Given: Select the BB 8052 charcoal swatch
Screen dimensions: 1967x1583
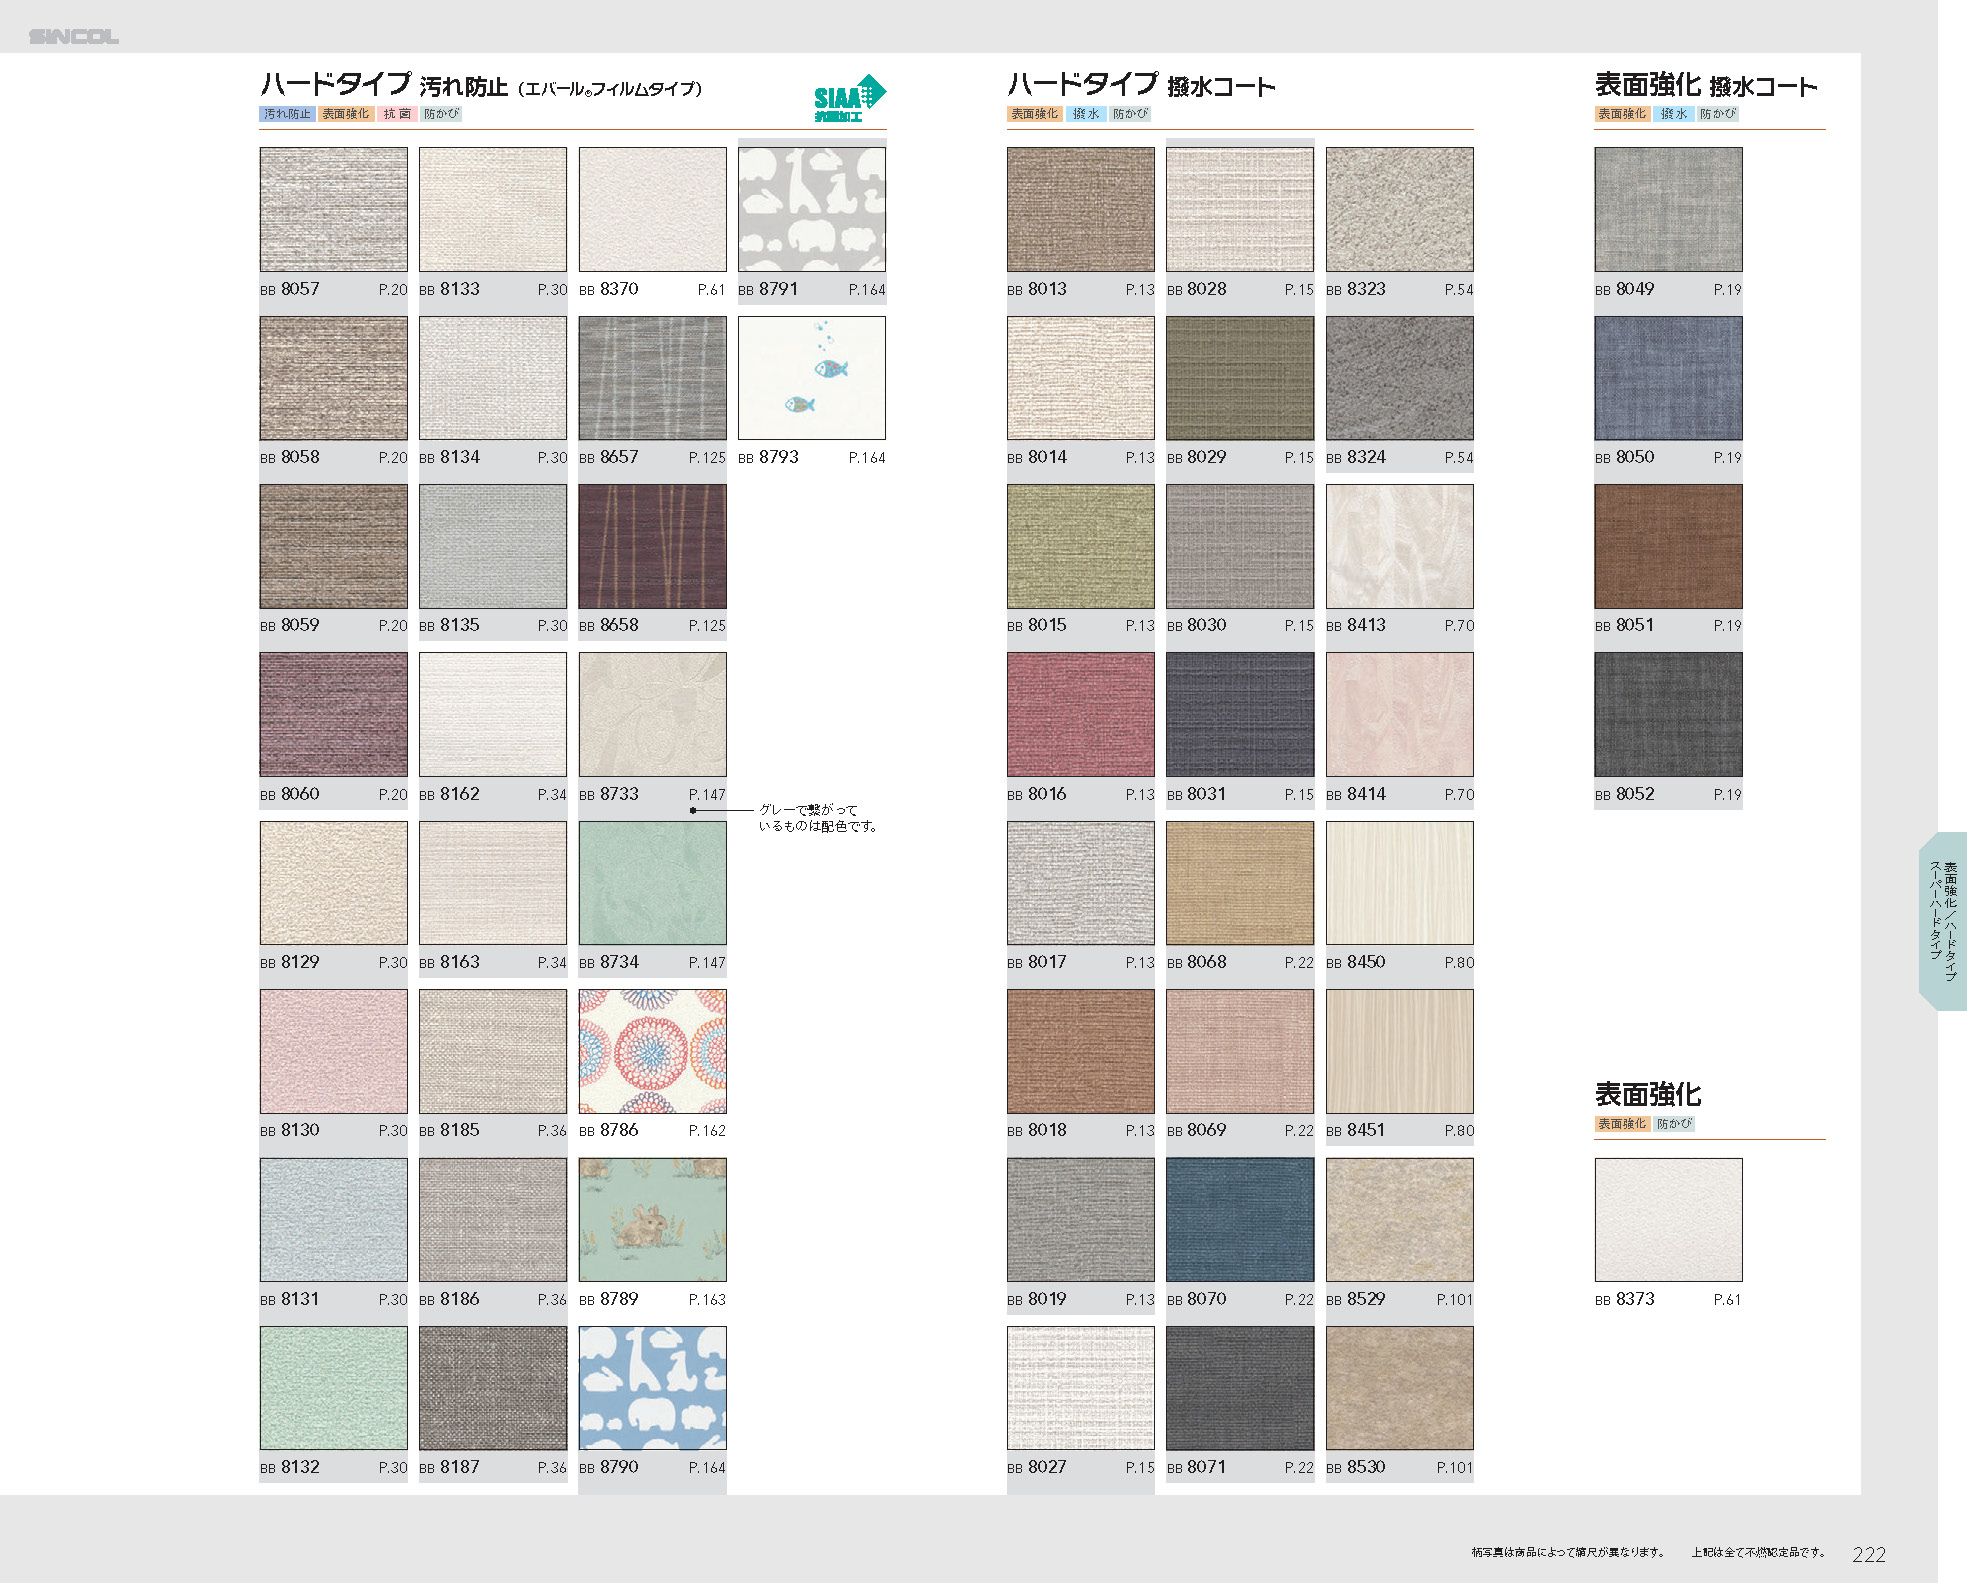Looking at the screenshot, I should coord(1668,714).
